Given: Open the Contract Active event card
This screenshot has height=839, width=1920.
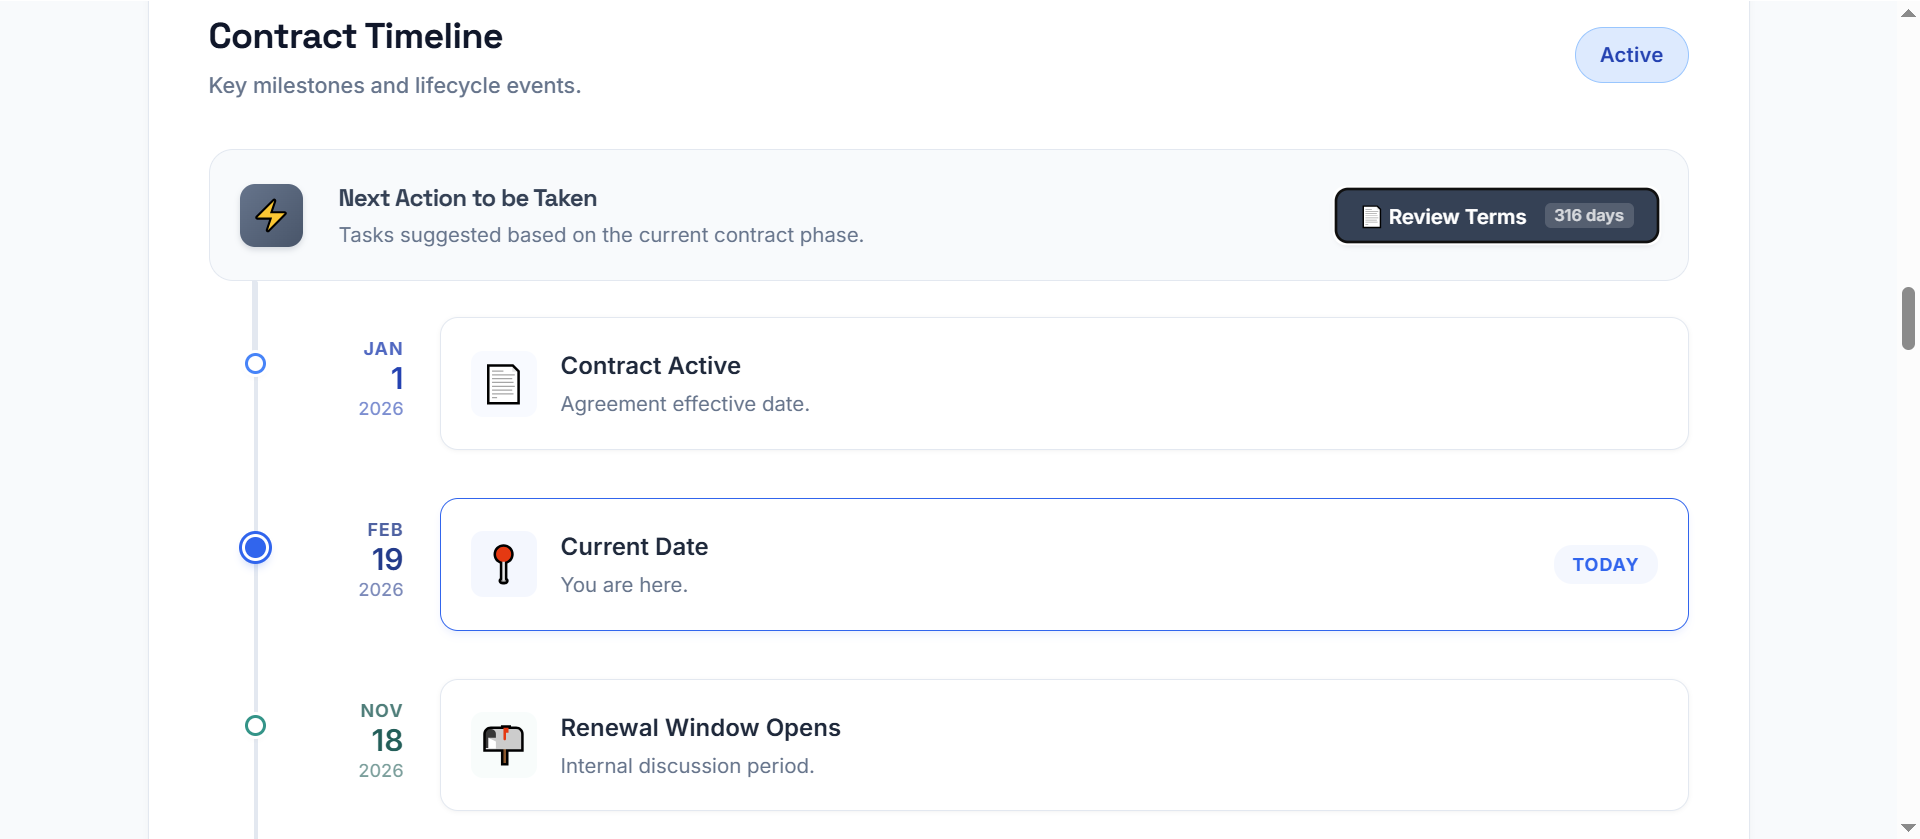Looking at the screenshot, I should [x=1063, y=383].
